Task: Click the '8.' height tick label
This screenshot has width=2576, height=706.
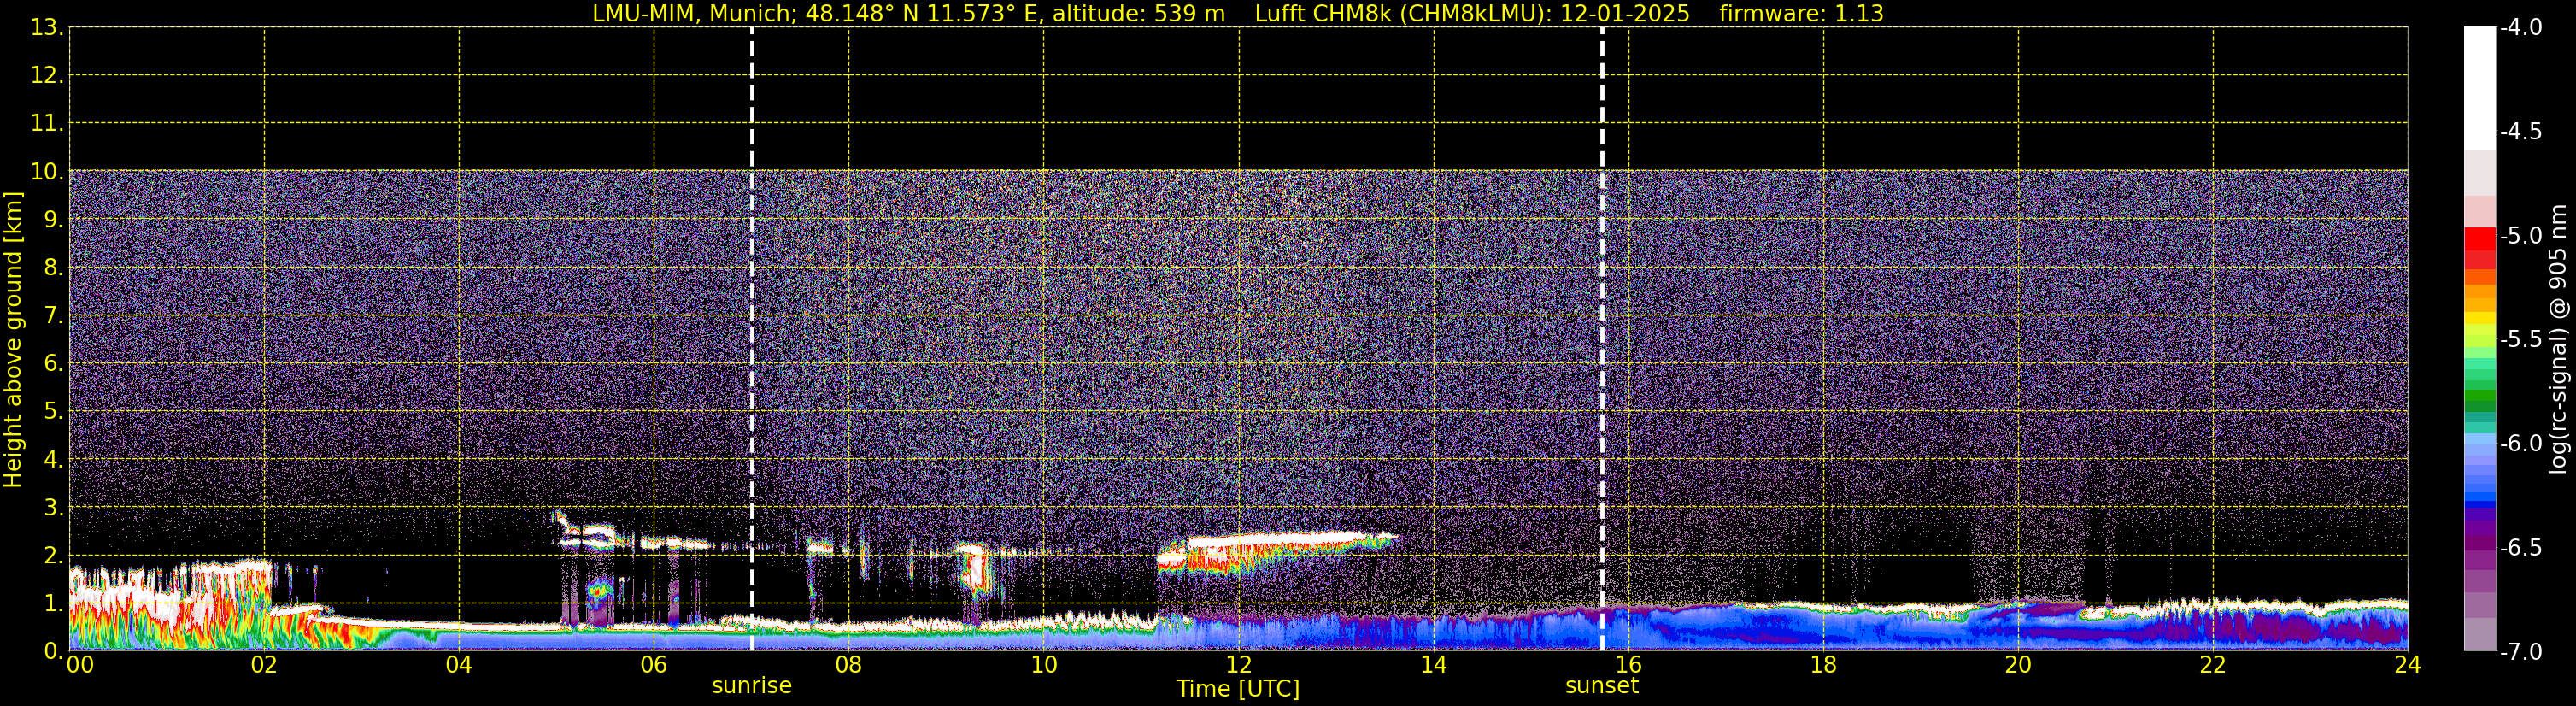Action: (x=53, y=268)
